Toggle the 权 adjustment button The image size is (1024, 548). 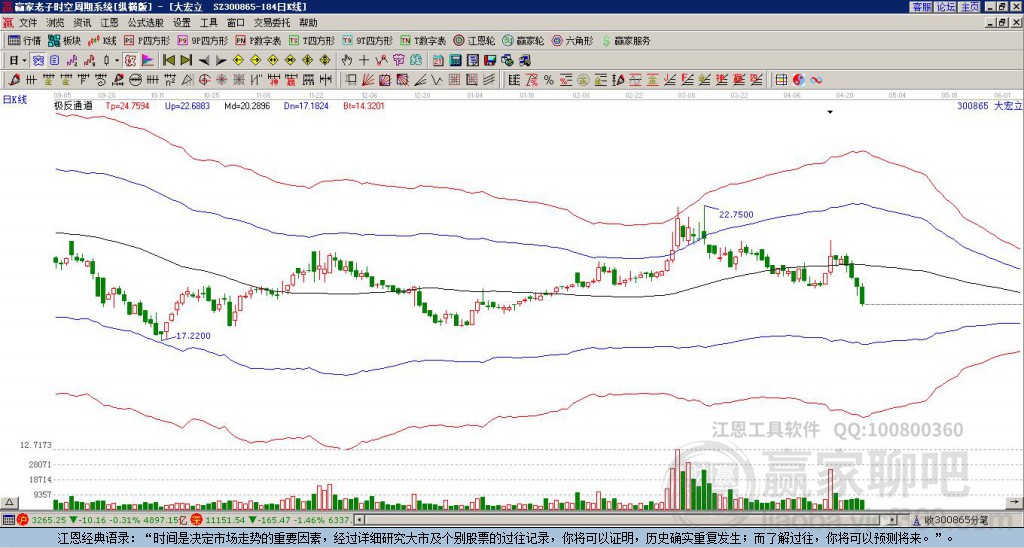(130, 61)
